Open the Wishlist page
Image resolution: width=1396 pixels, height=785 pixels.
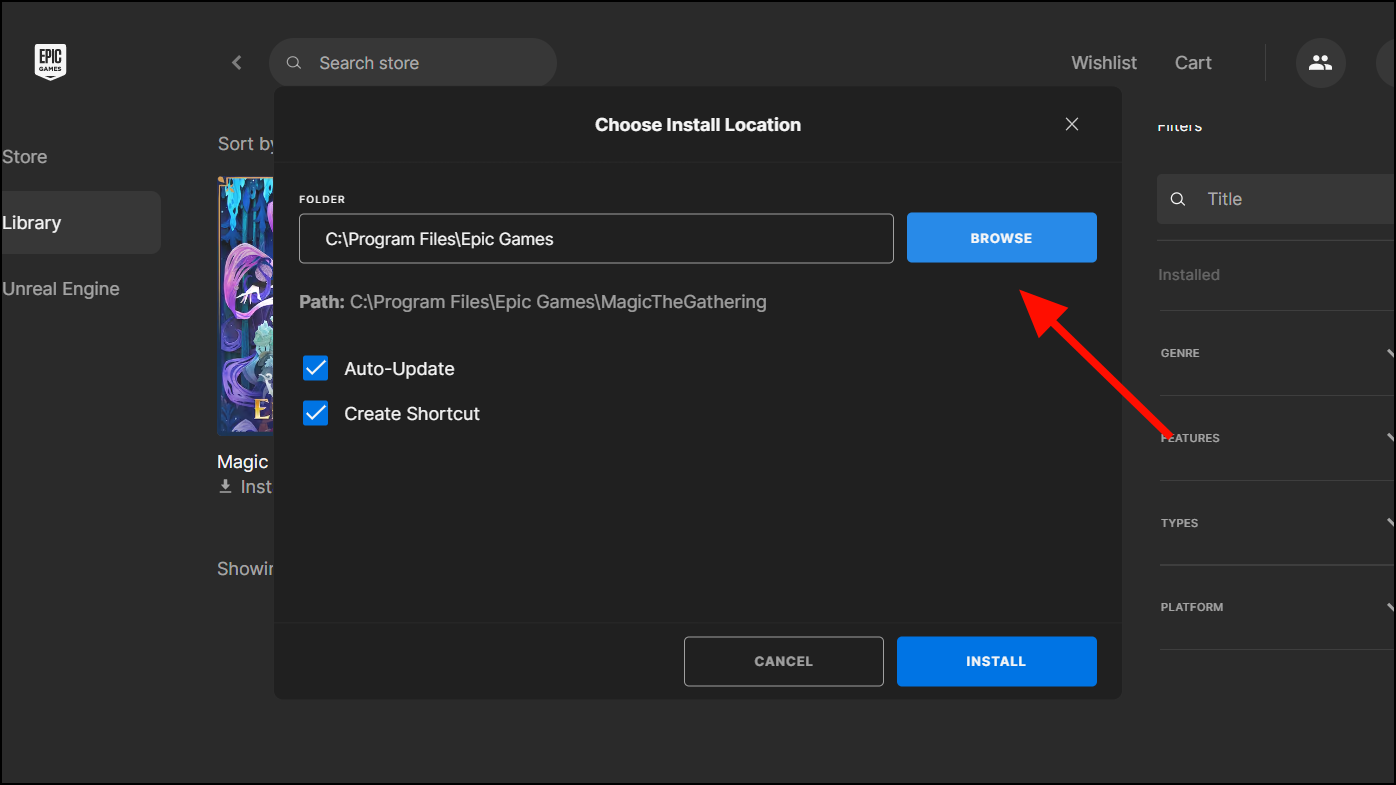coord(1104,63)
